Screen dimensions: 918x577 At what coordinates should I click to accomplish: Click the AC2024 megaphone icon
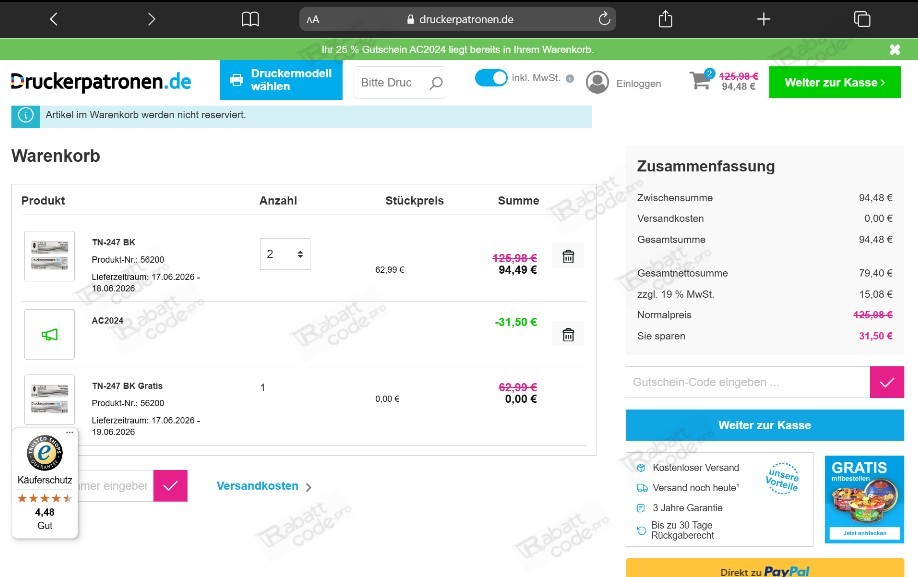pos(50,335)
